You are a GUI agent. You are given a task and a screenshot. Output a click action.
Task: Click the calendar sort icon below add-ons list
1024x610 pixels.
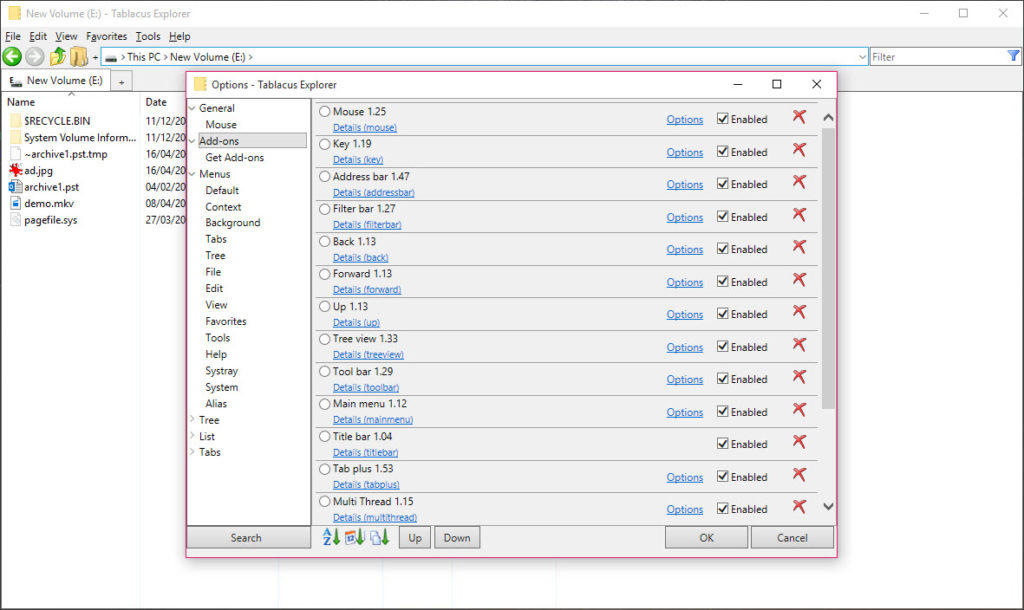tap(355, 537)
